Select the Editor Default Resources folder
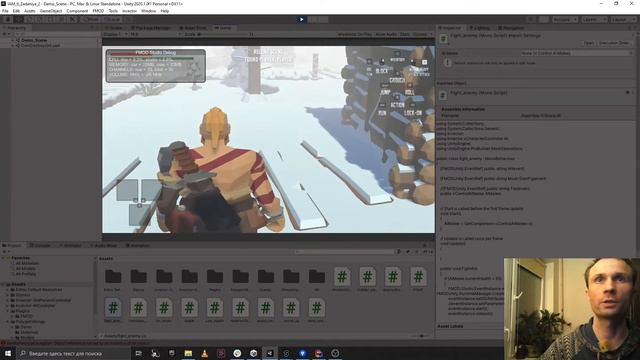This screenshot has width=640, height=360. (38, 289)
